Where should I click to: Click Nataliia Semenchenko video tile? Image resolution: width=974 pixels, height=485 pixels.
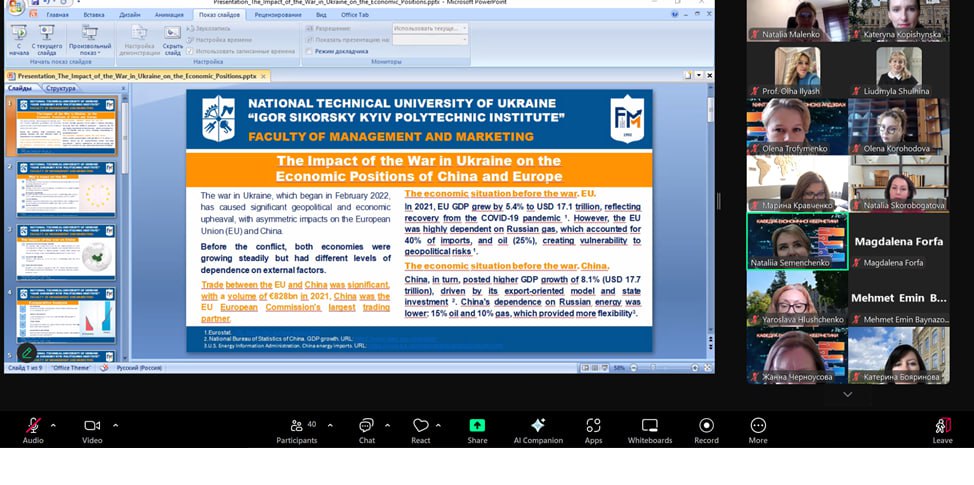pyautogui.click(x=797, y=242)
